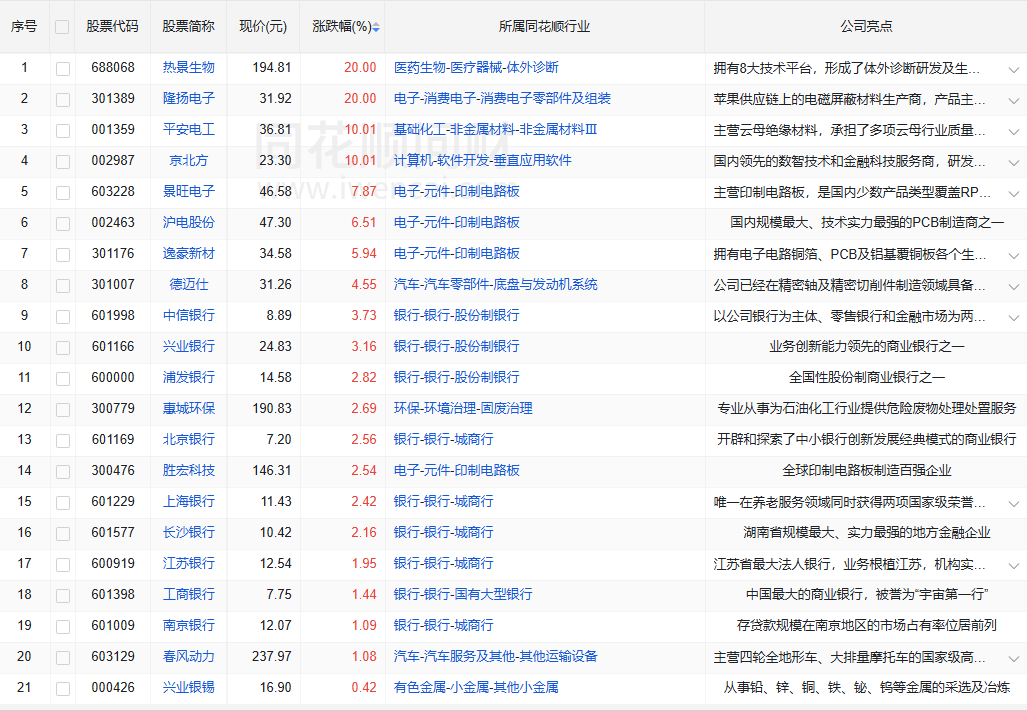
Task: Open the 平安电工 stock link
Action: click(x=189, y=130)
